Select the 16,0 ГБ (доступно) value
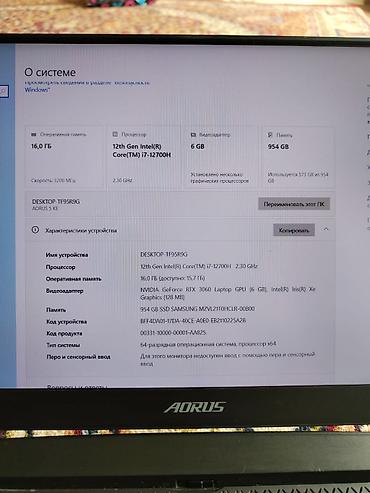This screenshot has height=493, width=370. (x=173, y=278)
